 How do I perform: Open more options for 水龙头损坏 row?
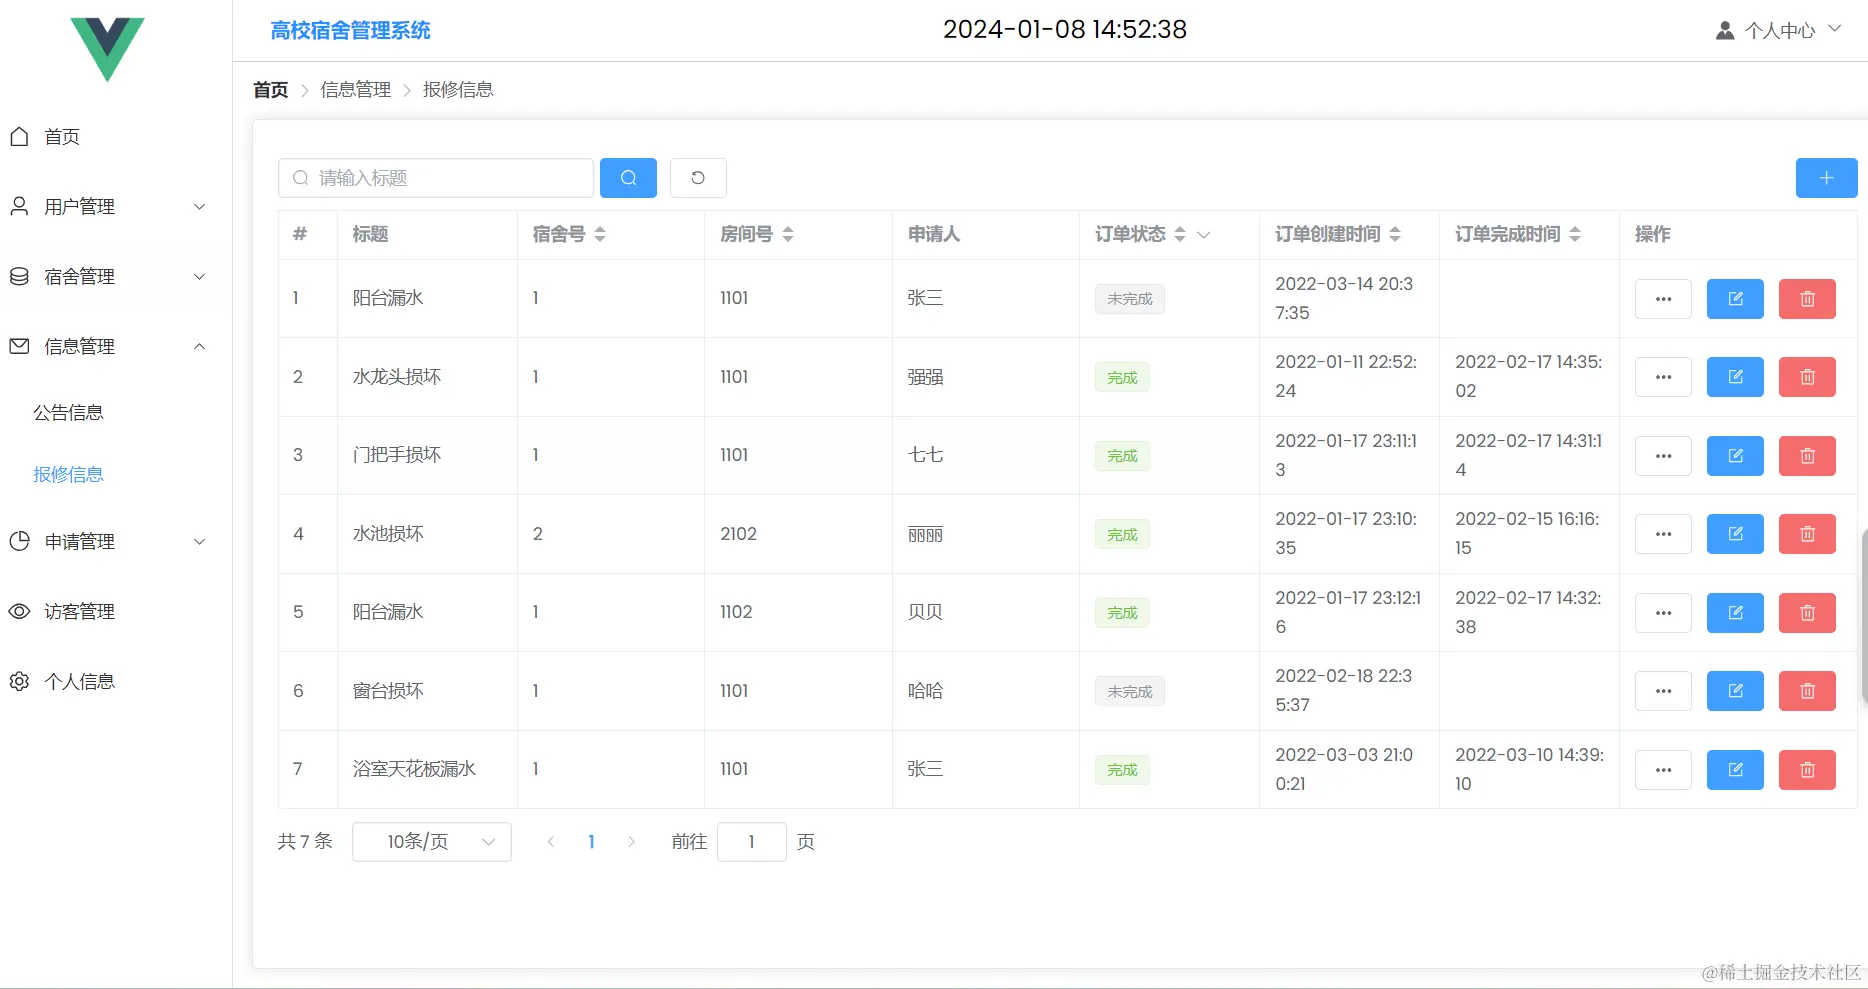1663,377
